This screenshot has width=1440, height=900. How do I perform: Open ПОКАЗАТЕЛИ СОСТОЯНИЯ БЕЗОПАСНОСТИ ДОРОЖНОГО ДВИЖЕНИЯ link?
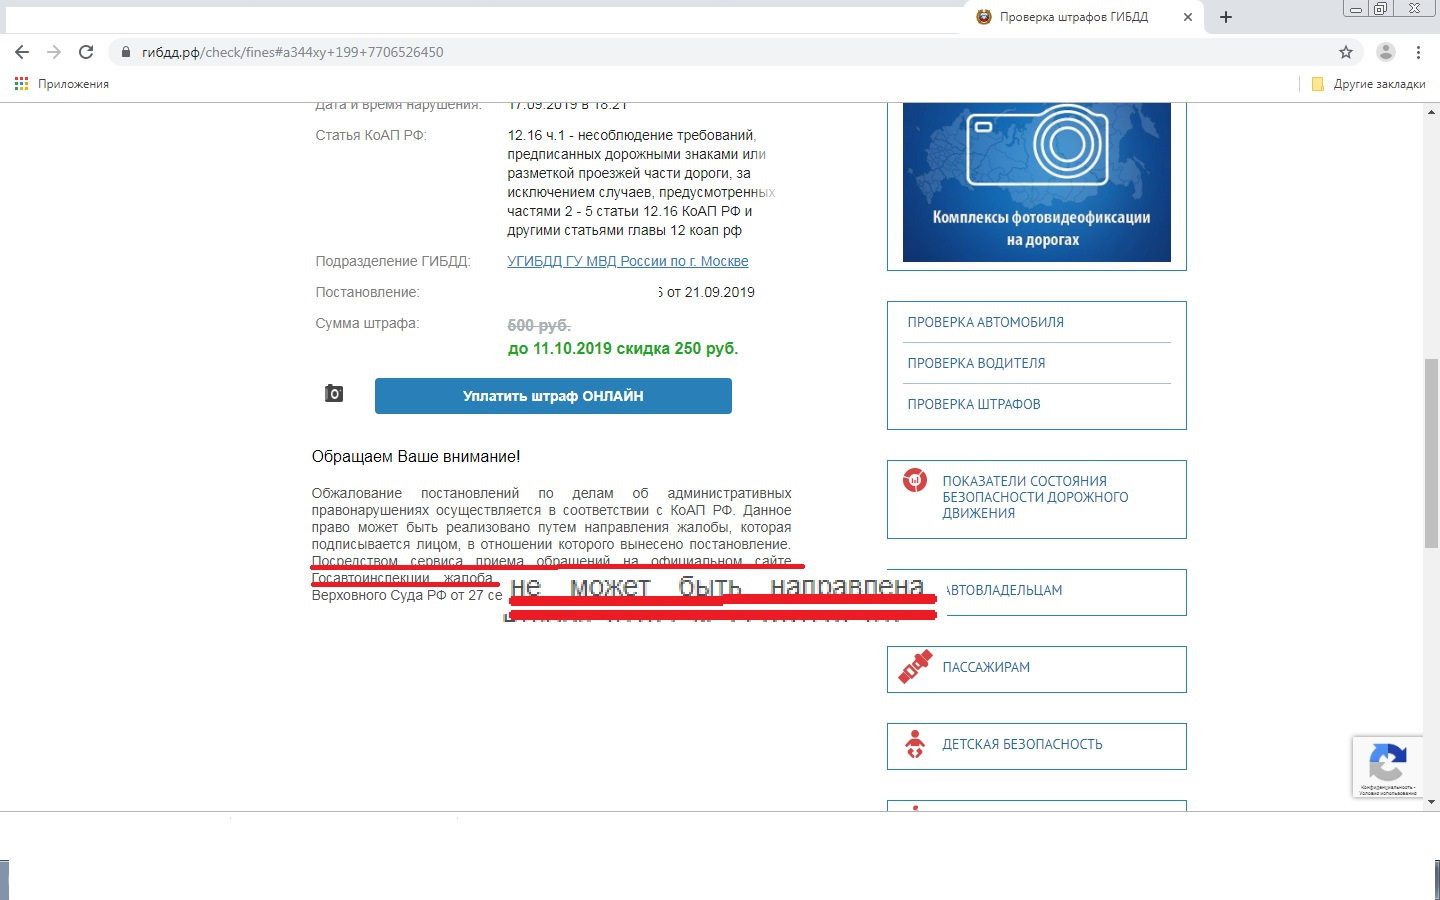click(1036, 497)
